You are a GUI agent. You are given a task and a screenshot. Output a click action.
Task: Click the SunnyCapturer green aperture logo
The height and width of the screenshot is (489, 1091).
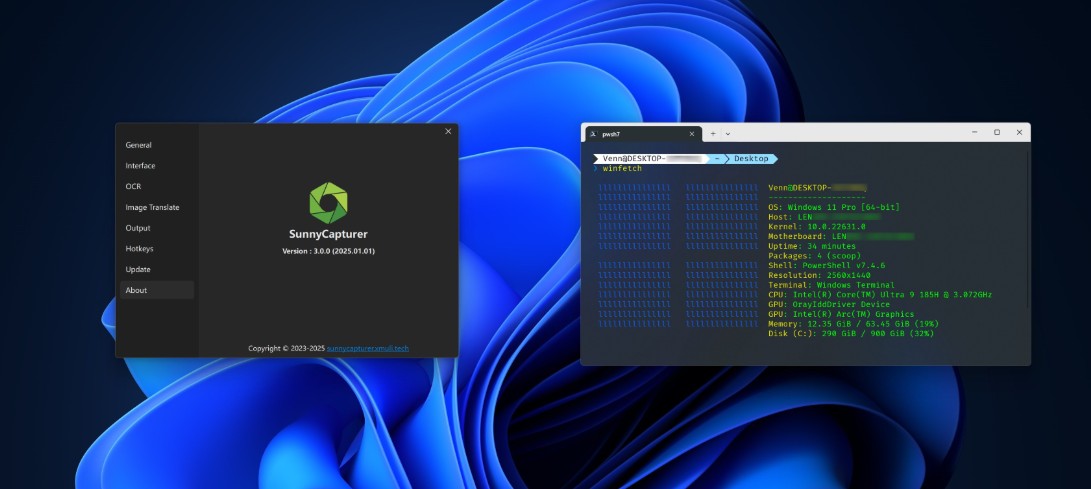(x=328, y=203)
